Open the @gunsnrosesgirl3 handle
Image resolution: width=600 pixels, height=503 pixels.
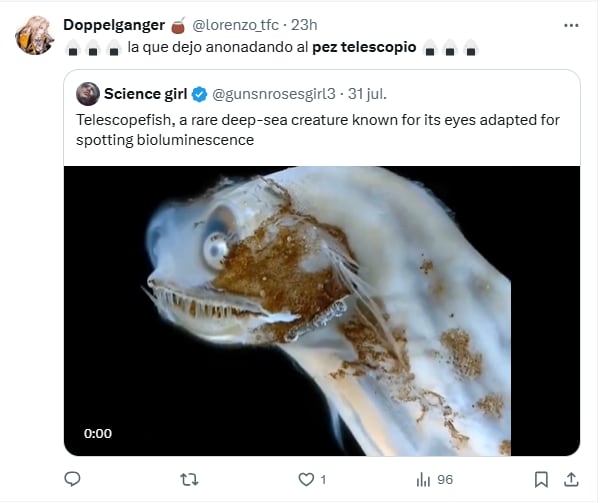coord(274,94)
